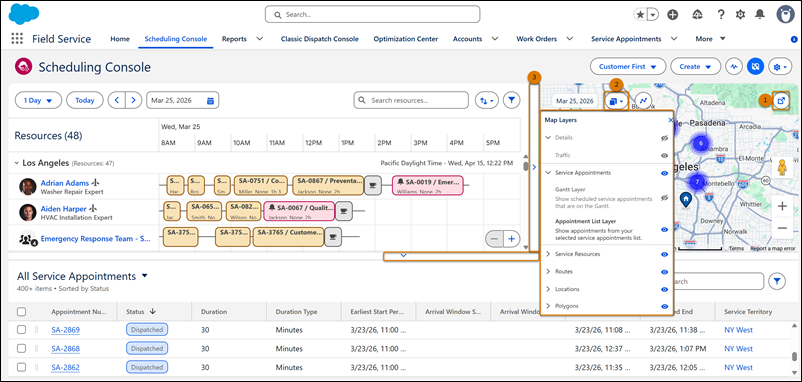This screenshot has width=802, height=382.
Task: Zoom out on the map
Action: (x=782, y=228)
